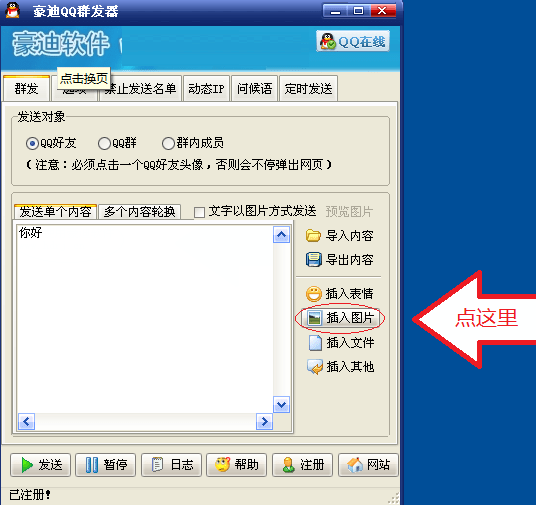
Task: Close the 豪迪QQ群发器 window
Action: (x=383, y=11)
